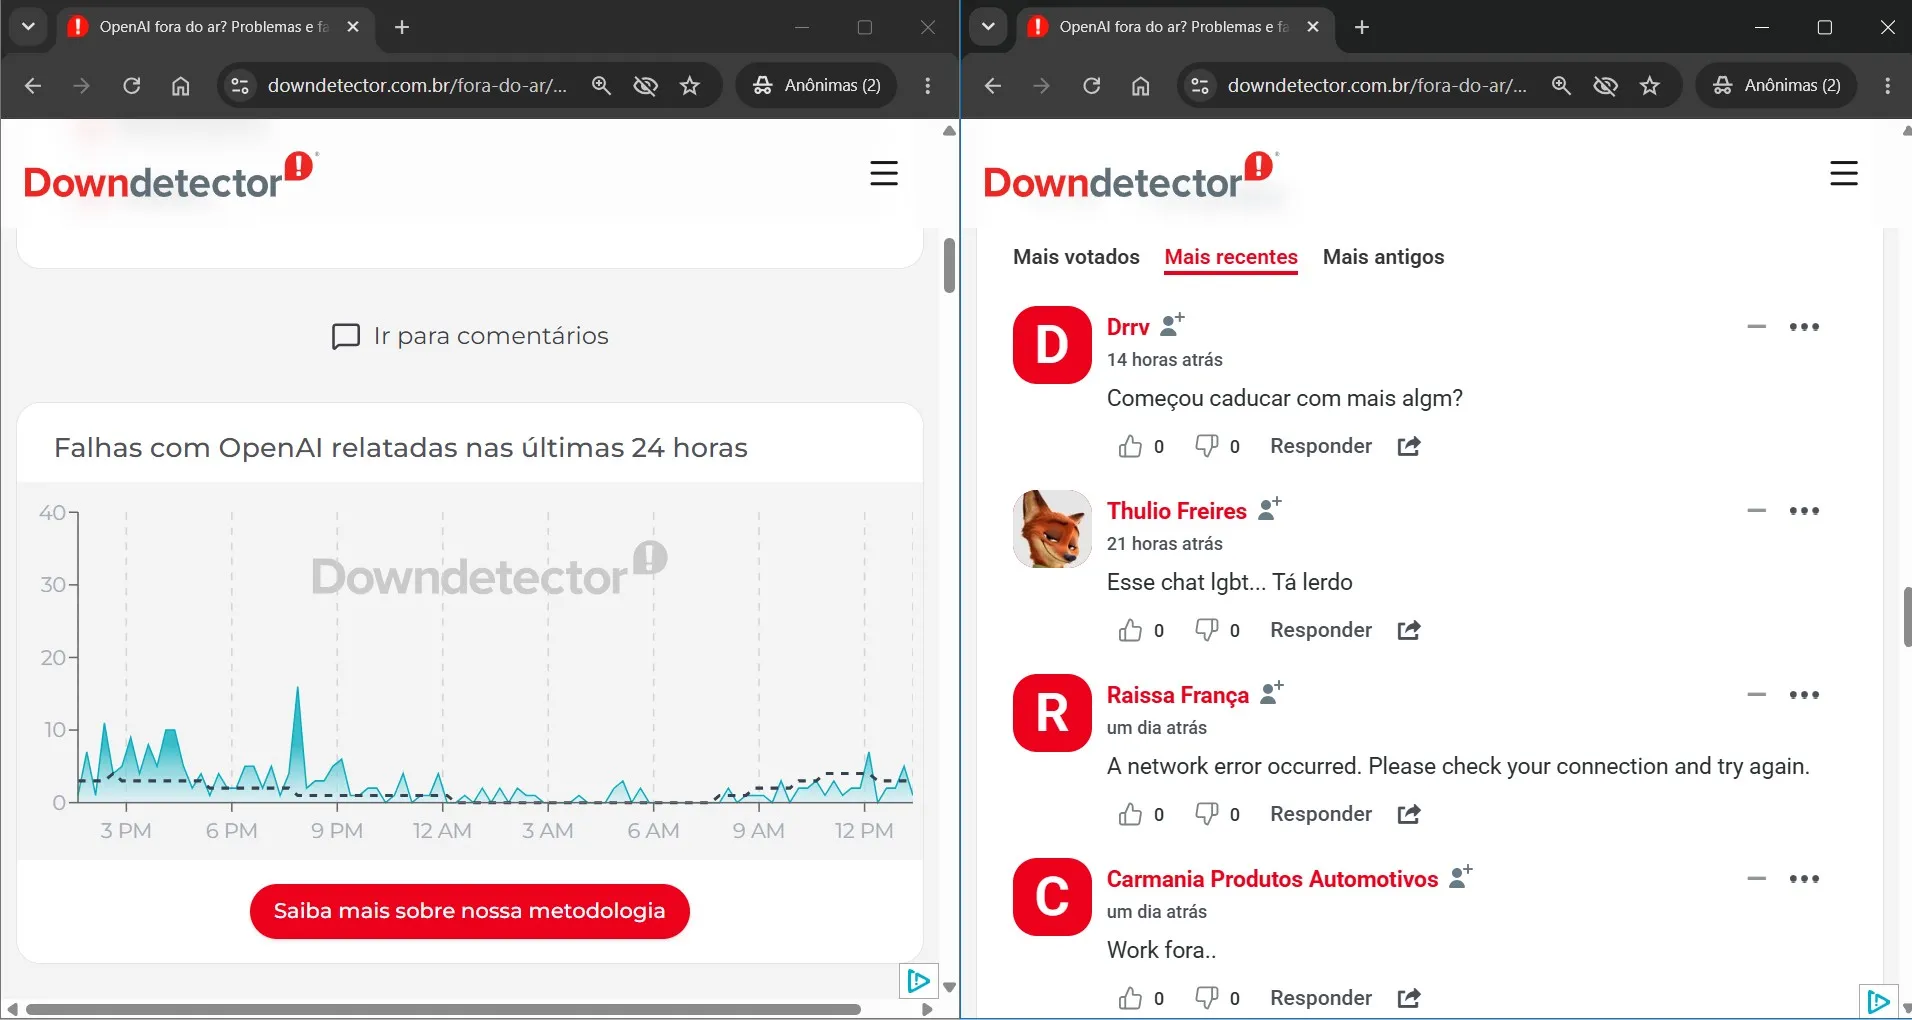View site information icon in right window
This screenshot has width=1912, height=1020.
click(x=1200, y=86)
